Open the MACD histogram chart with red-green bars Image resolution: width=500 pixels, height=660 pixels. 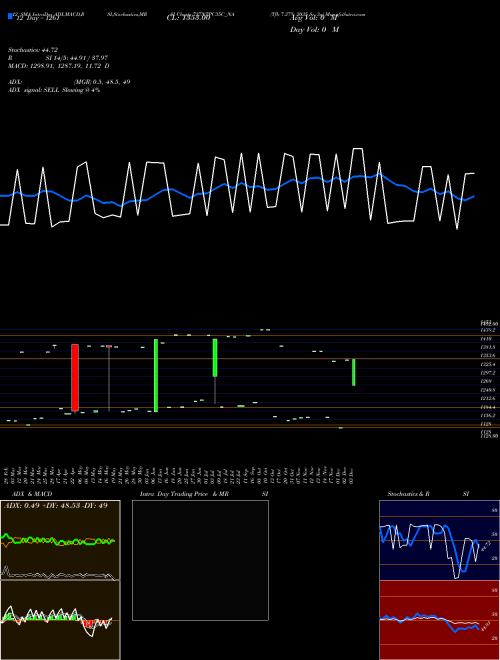point(60,620)
